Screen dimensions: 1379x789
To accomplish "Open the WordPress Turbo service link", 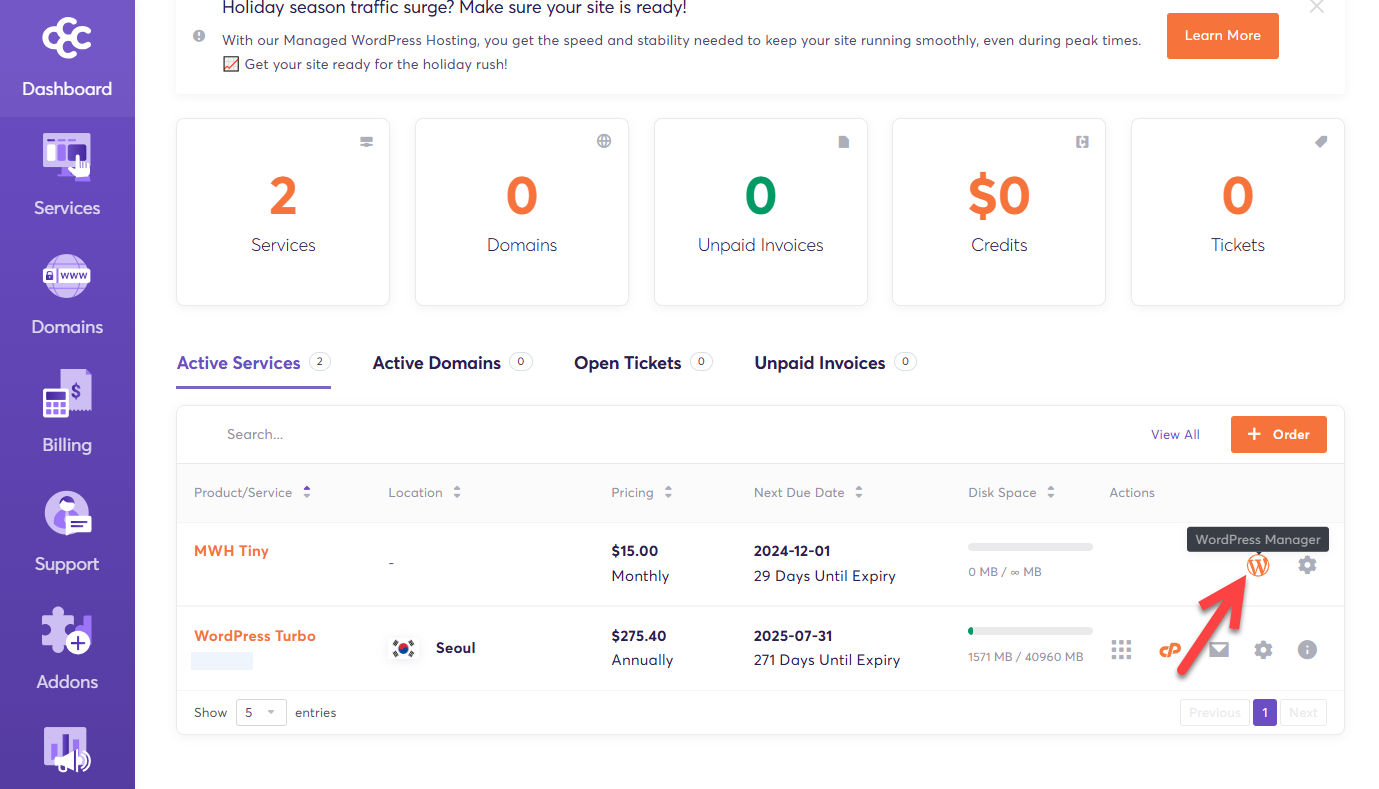I will point(255,636).
